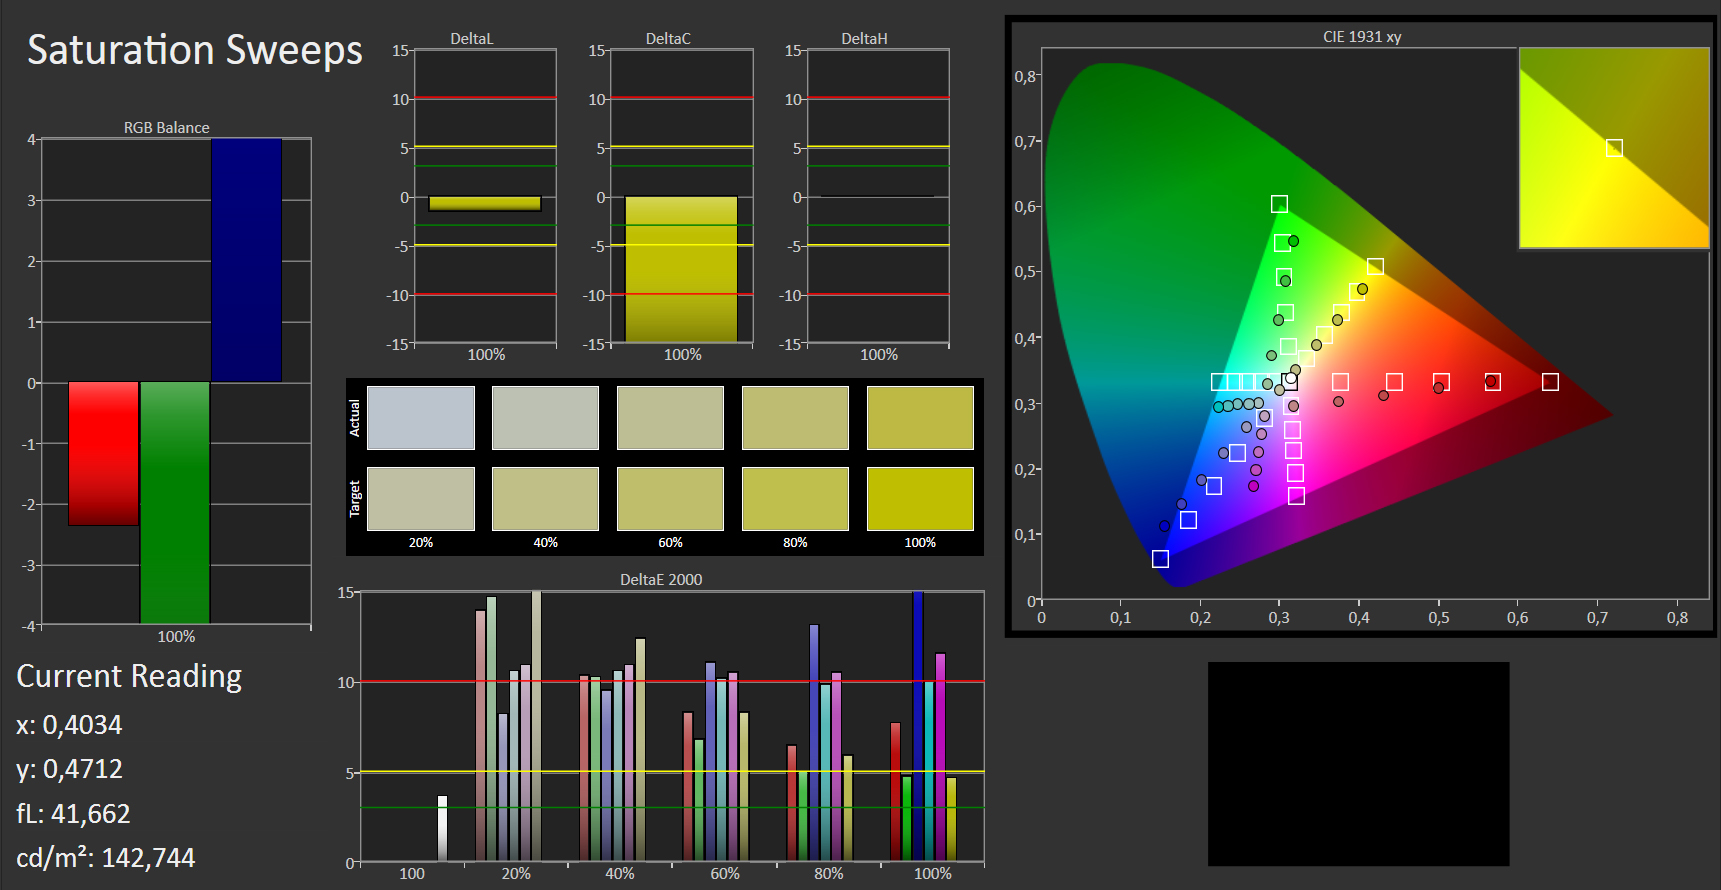The image size is (1721, 890).
Task: Click the red 100% DeltaE bar
Action: (895, 792)
